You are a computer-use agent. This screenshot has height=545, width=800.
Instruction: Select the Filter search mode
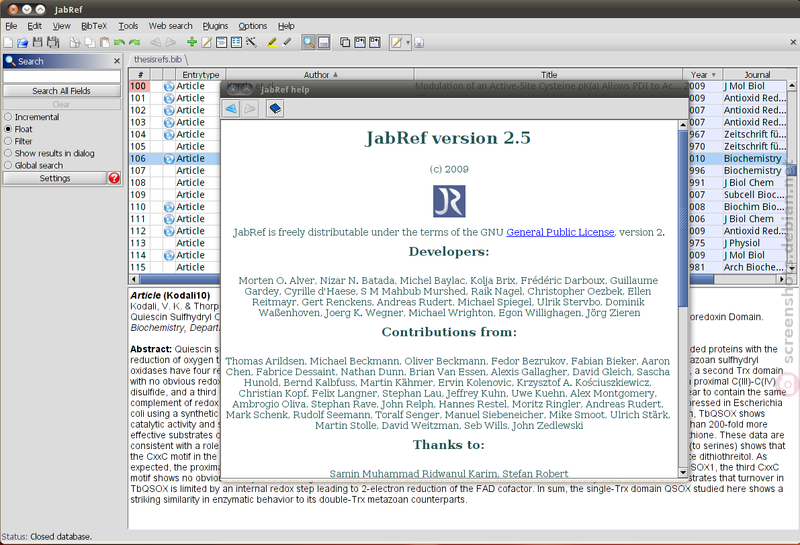click(x=19, y=141)
